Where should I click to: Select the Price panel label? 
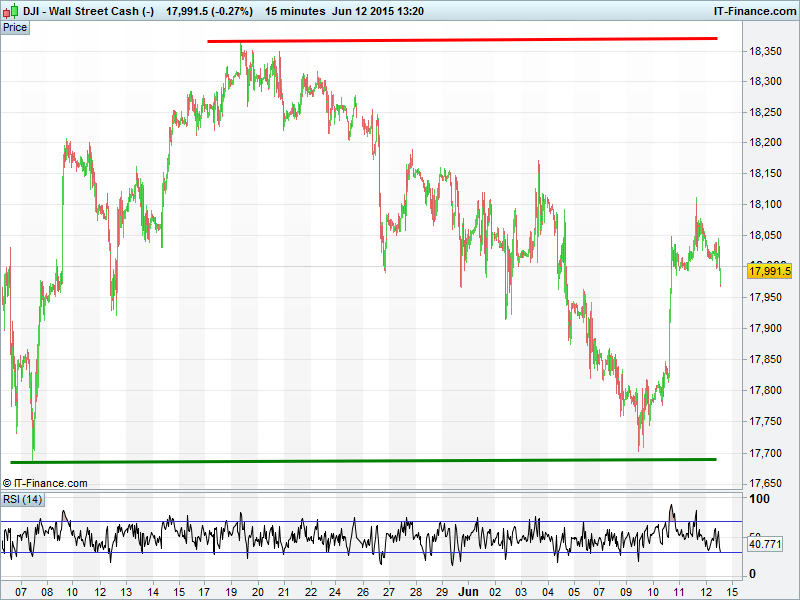tap(16, 28)
